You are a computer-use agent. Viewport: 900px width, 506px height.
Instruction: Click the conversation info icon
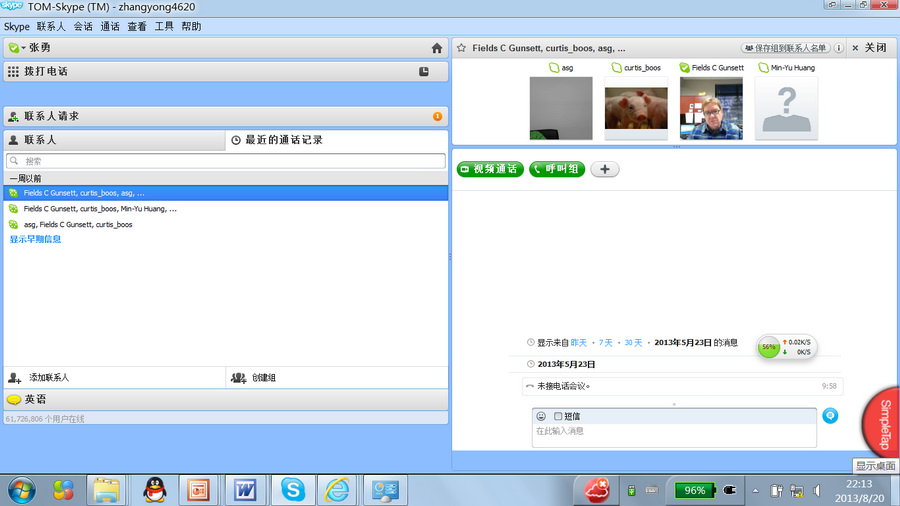point(839,48)
